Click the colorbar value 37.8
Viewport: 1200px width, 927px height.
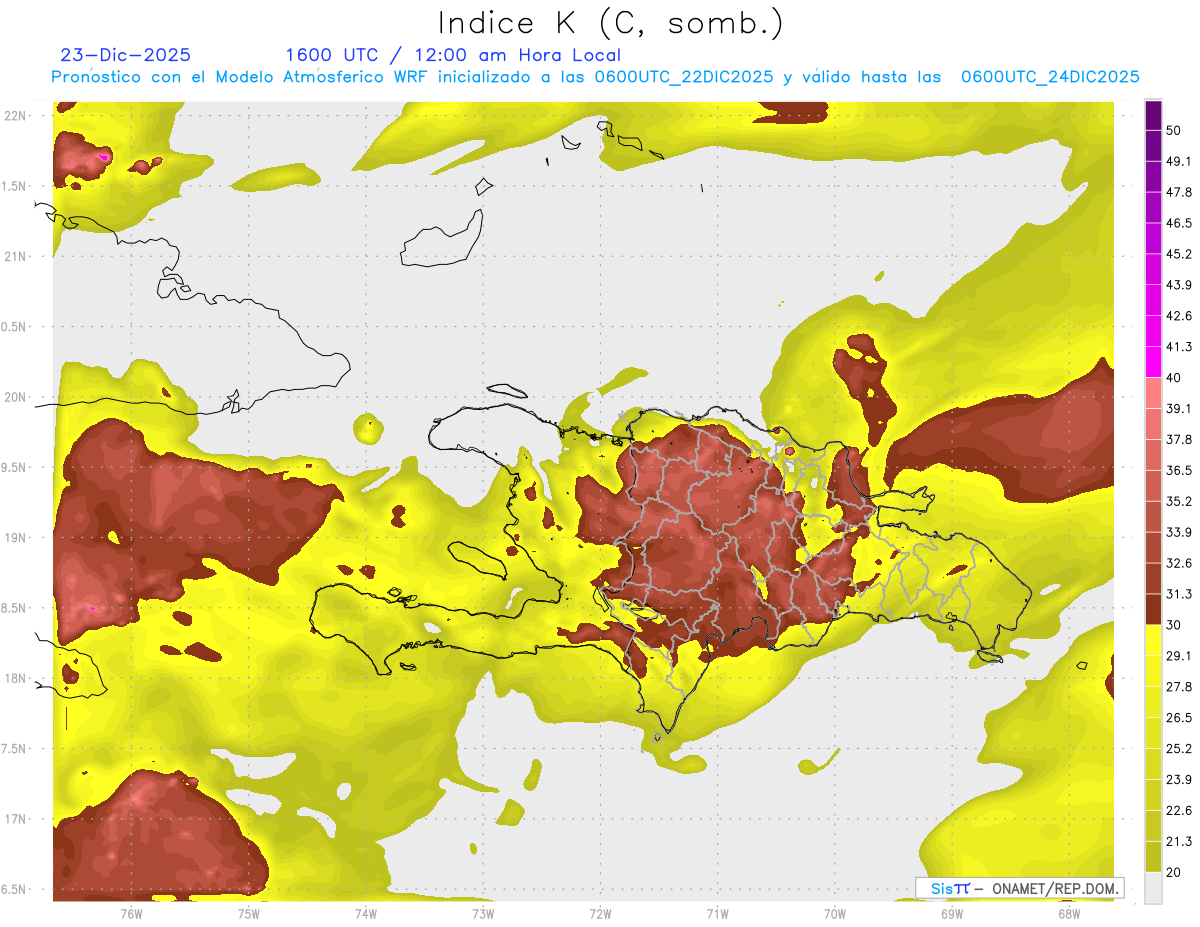(1179, 439)
